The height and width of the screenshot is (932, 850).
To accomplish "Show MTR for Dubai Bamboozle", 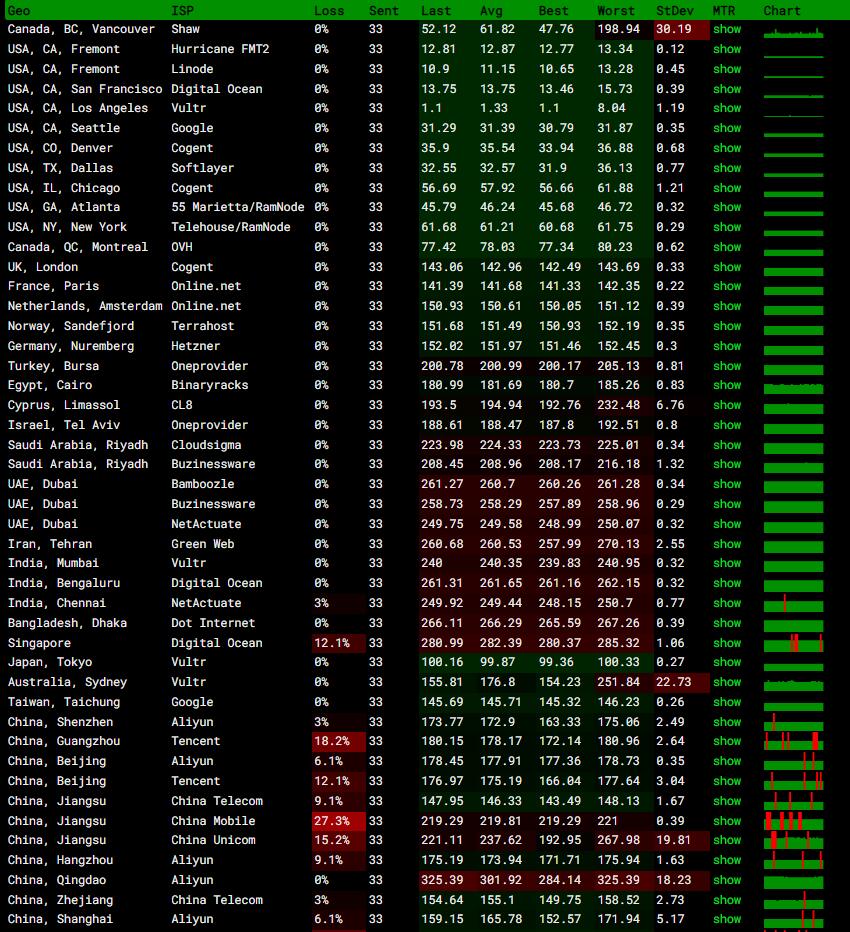I will [x=727, y=484].
